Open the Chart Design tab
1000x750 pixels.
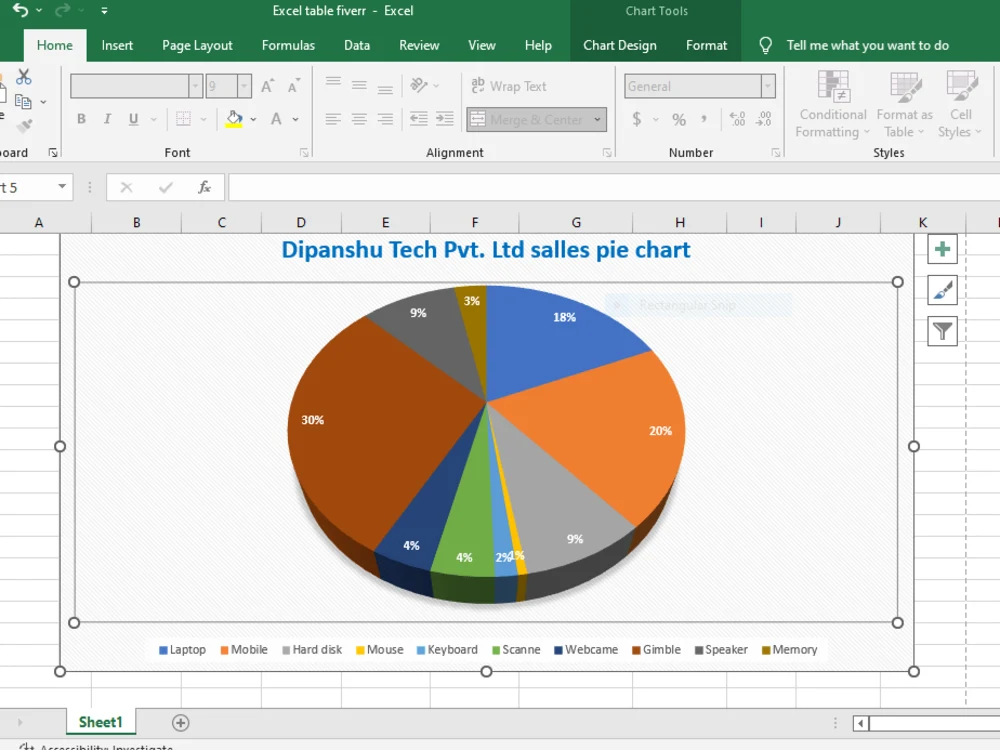coord(619,45)
